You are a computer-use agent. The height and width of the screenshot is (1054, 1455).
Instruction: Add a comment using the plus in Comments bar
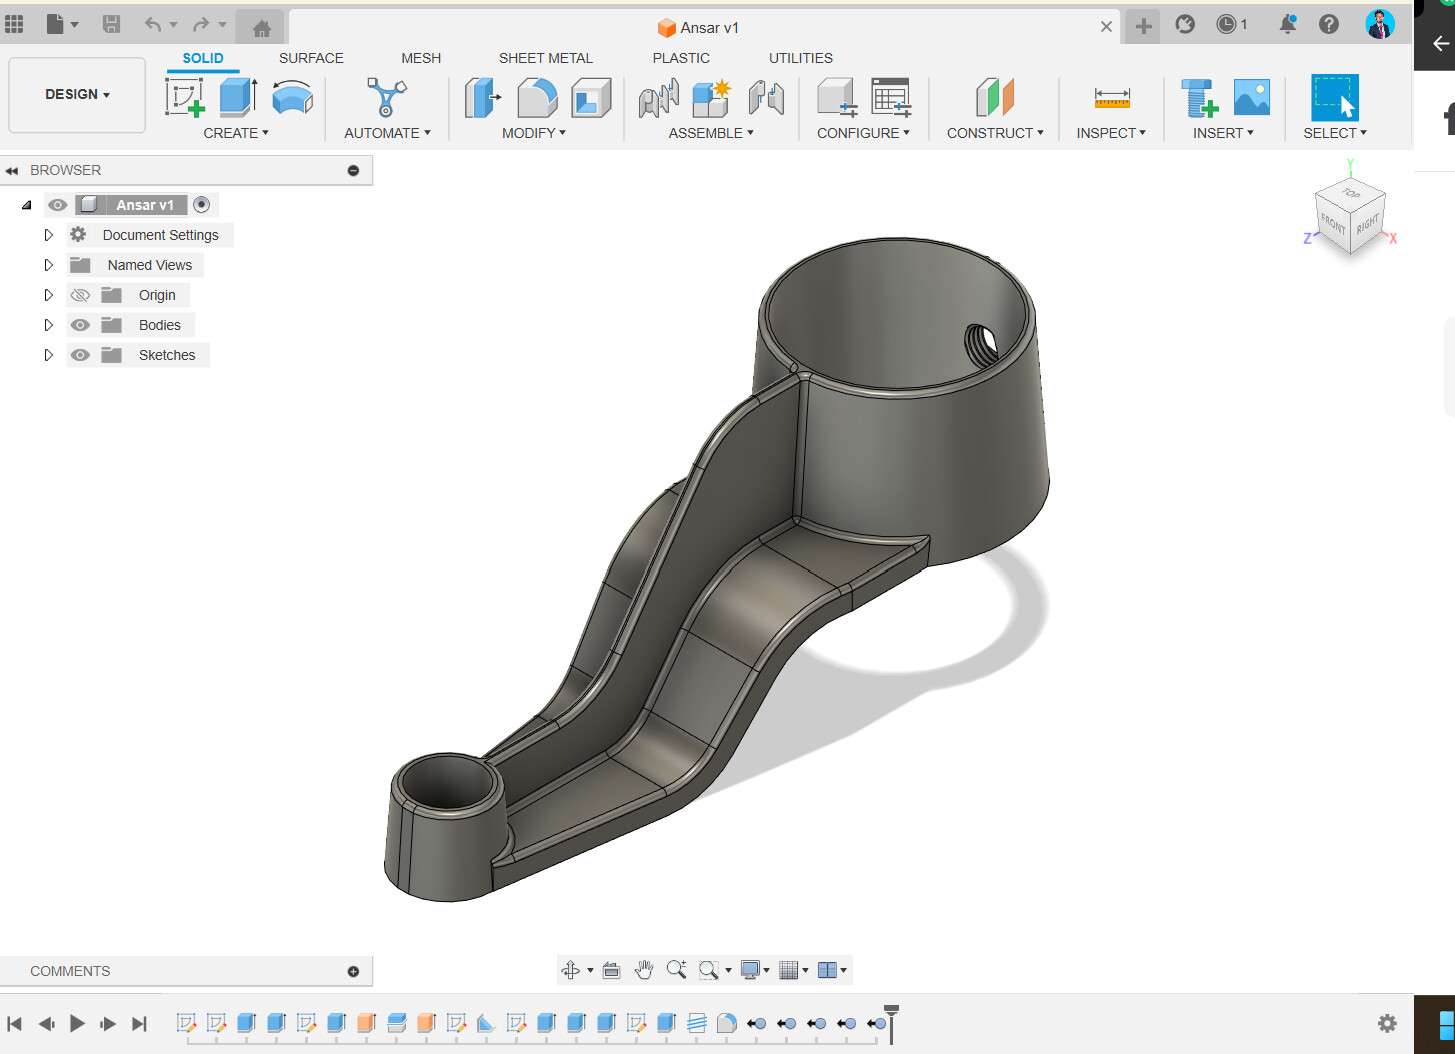click(353, 970)
